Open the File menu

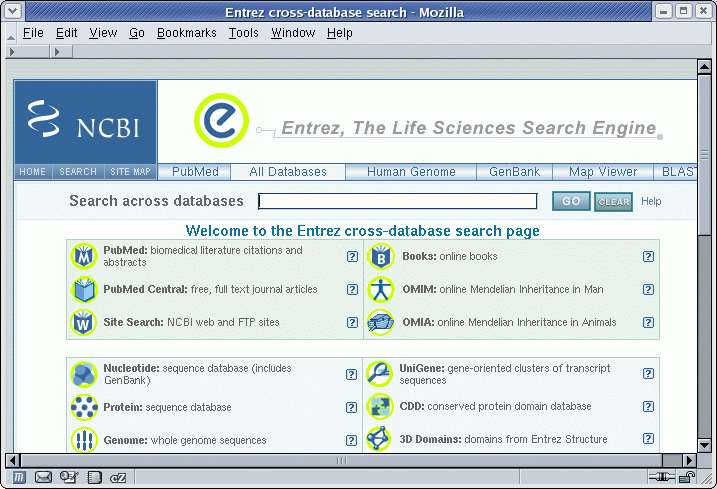click(x=33, y=33)
